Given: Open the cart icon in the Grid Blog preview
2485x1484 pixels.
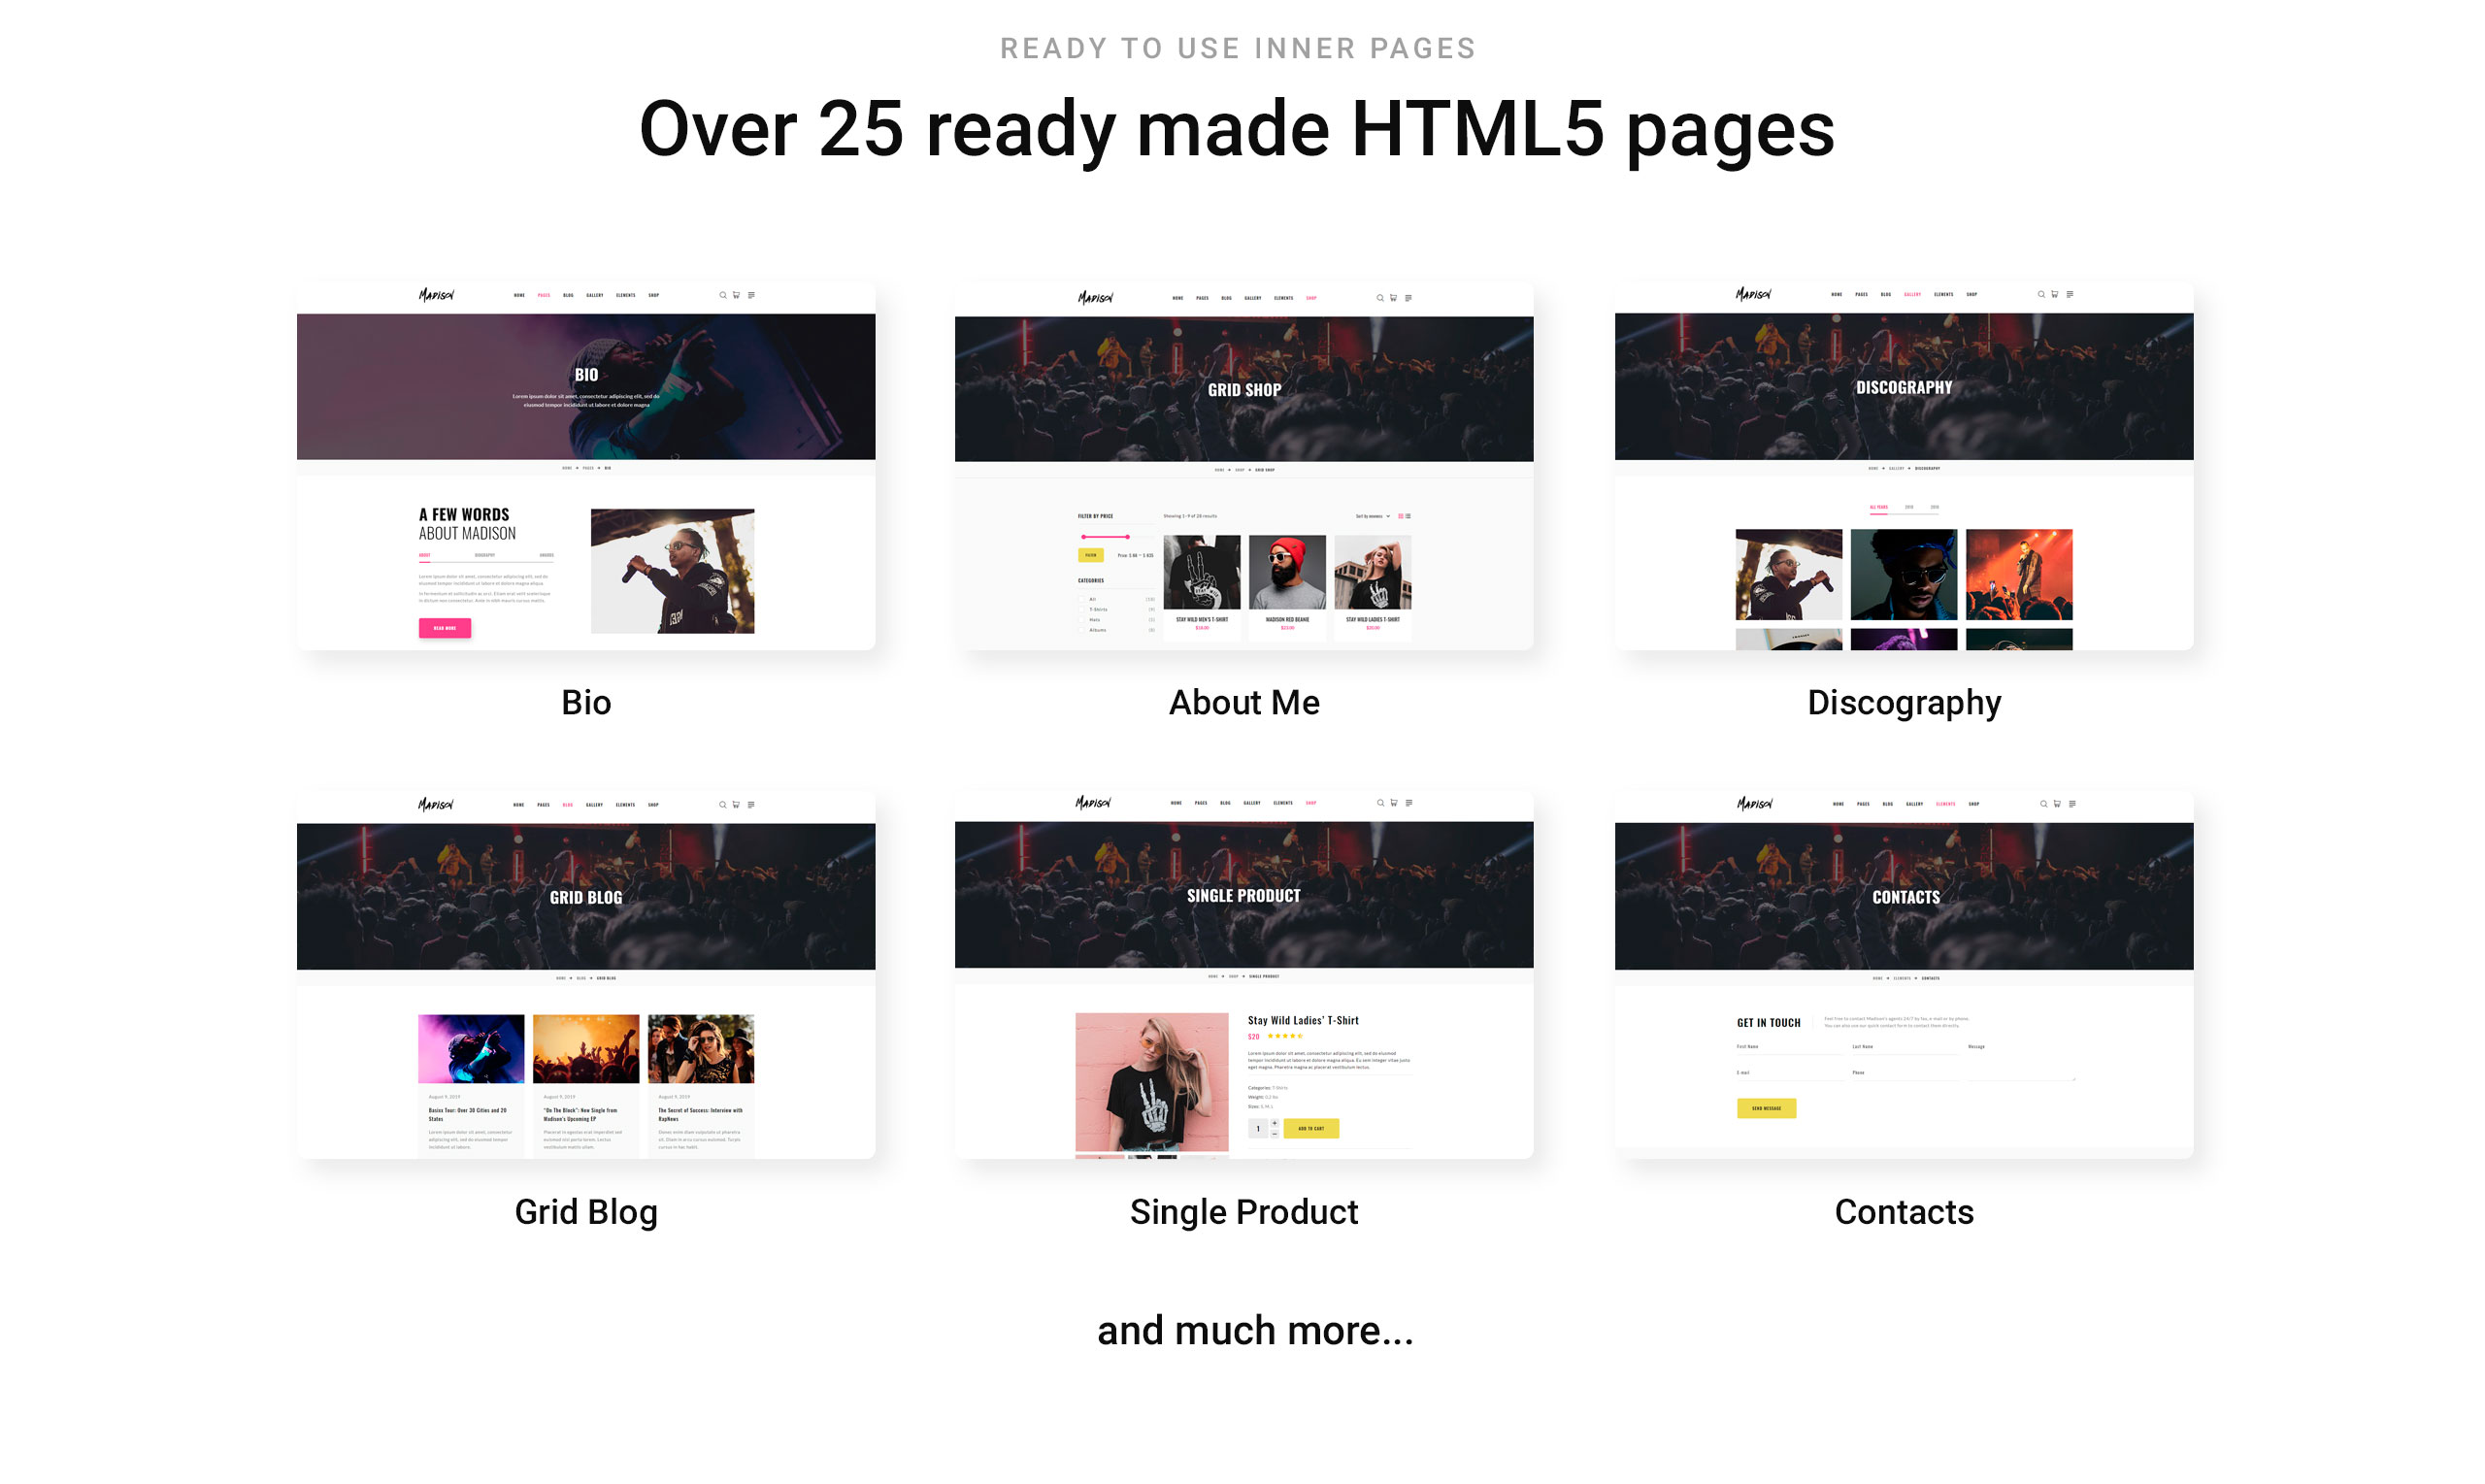Looking at the screenshot, I should pyautogui.click(x=738, y=806).
